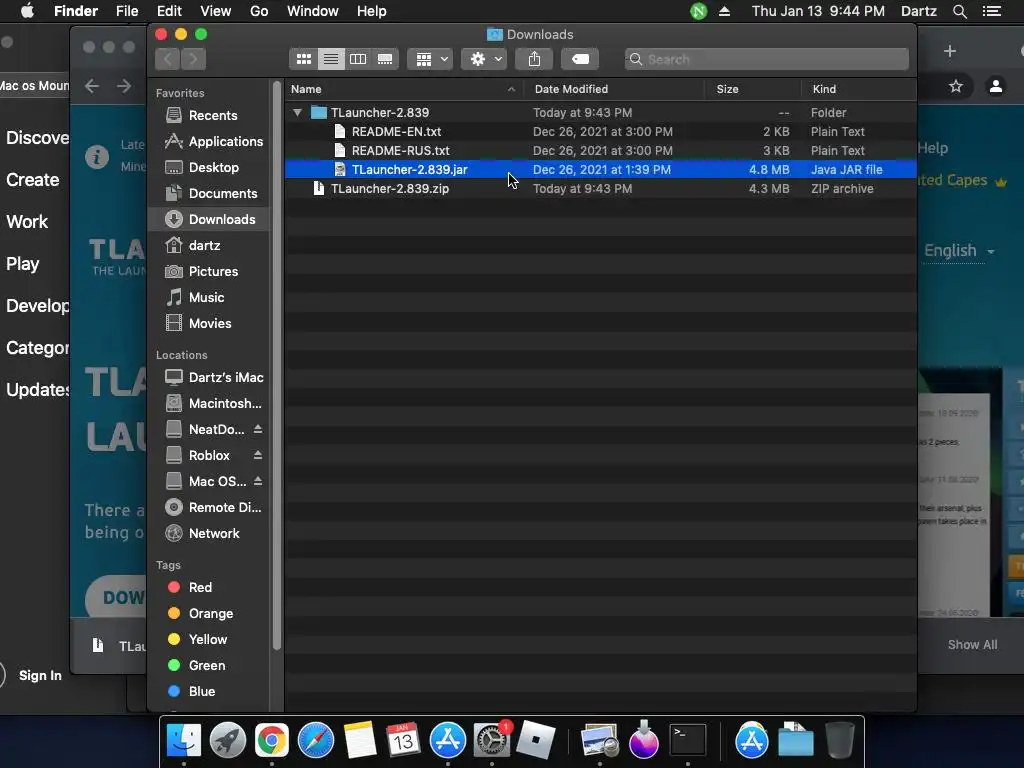This screenshot has height=768, width=1024.
Task: Click the Finder back arrow
Action: pos(168,59)
